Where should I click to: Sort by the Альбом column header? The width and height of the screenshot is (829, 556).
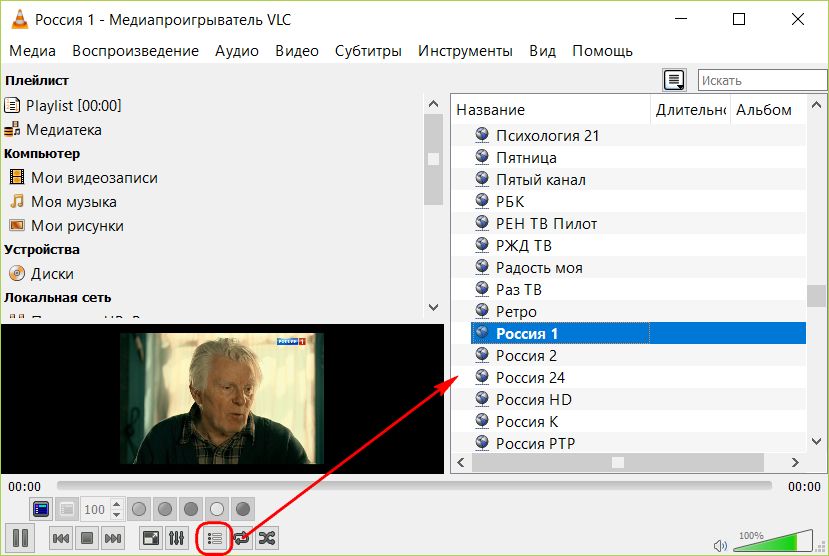pyautogui.click(x=768, y=109)
